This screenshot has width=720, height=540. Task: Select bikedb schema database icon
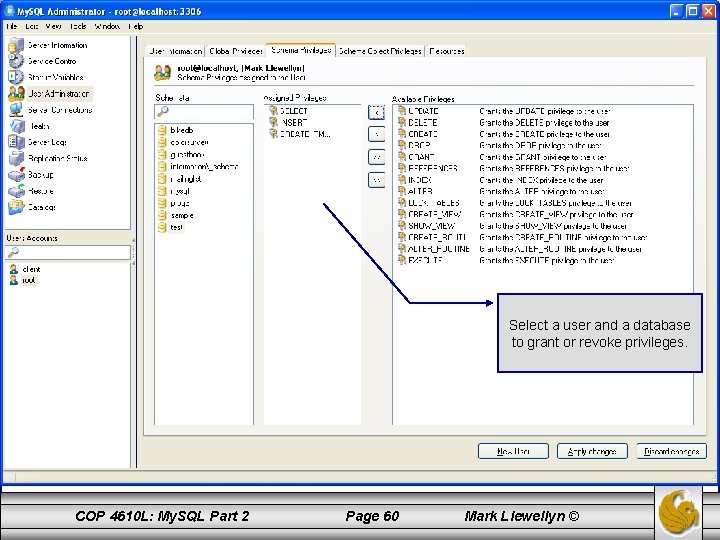click(162, 130)
